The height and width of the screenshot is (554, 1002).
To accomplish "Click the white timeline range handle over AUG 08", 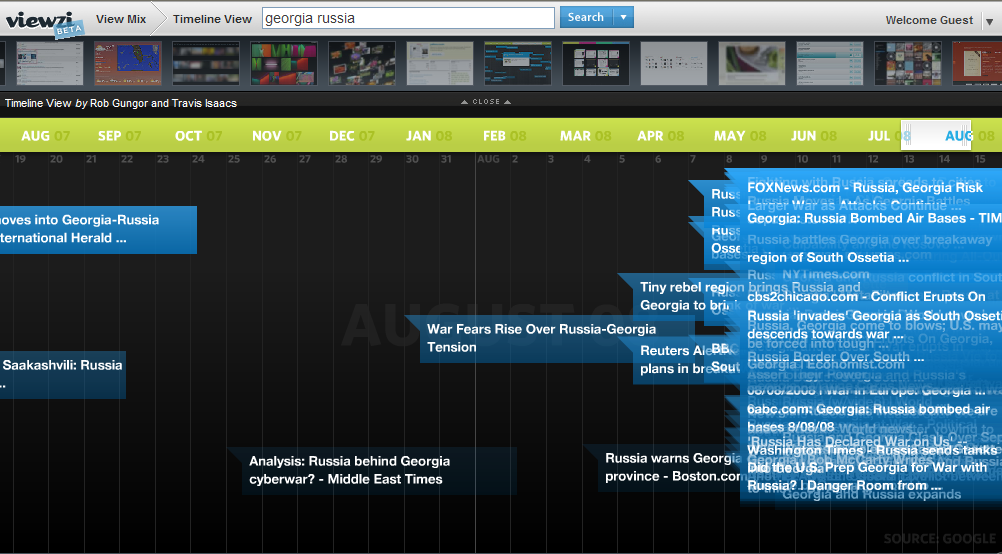I will [x=936, y=136].
